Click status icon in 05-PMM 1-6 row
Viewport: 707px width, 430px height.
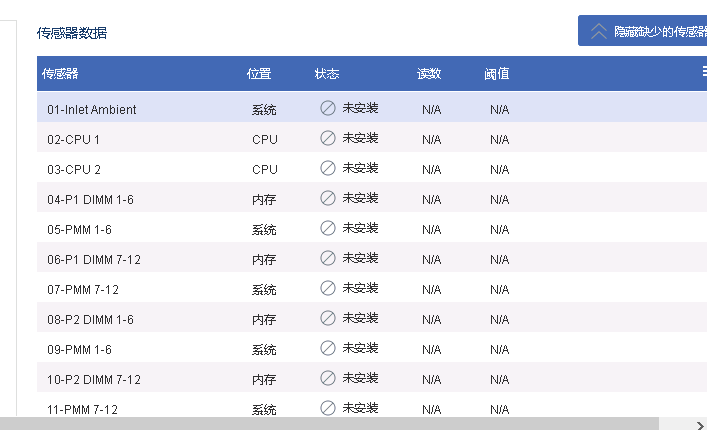click(327, 228)
